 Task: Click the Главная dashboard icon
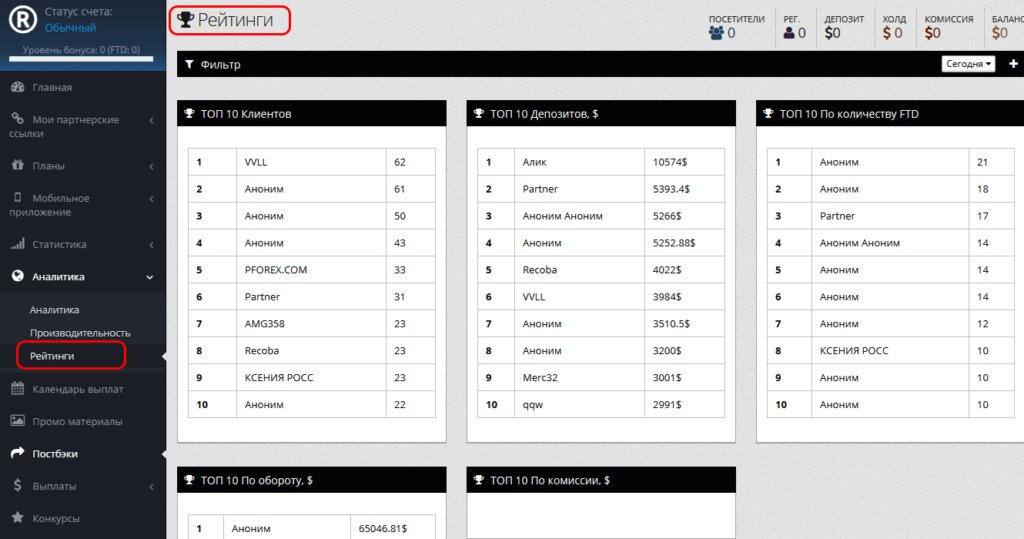point(17,87)
